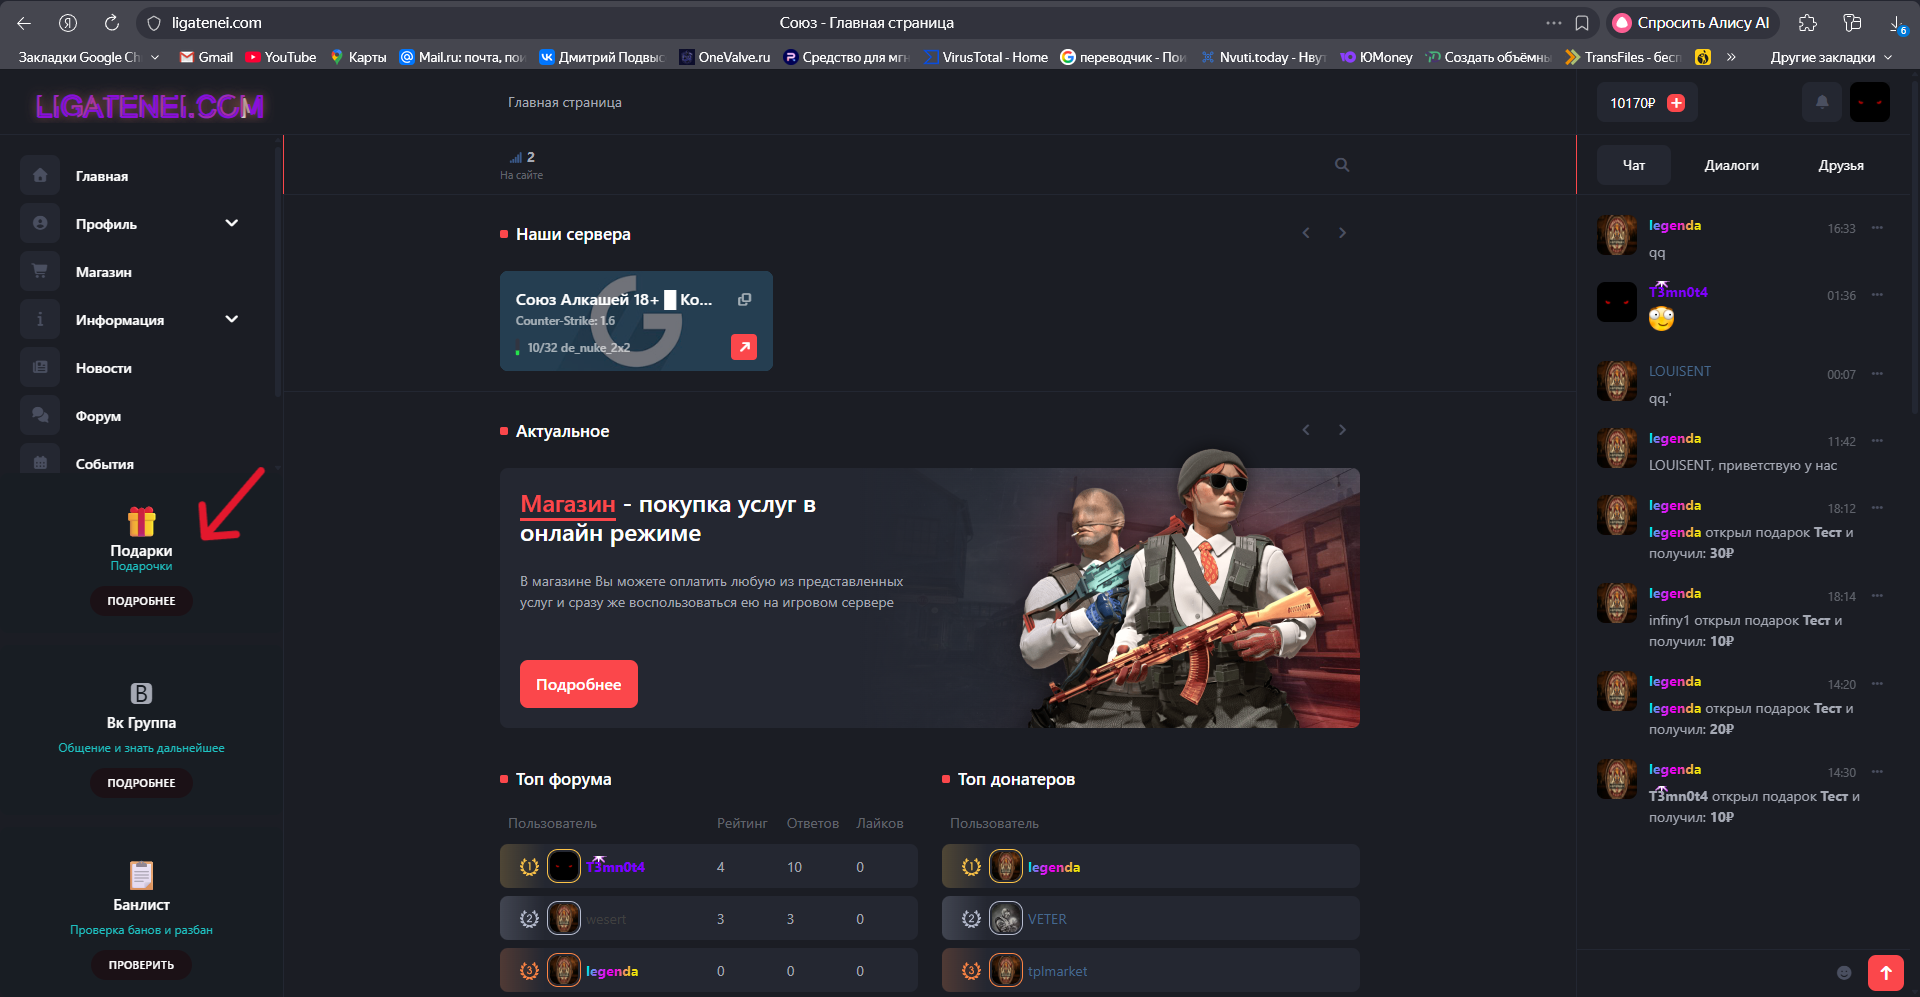1920x997 pixels.
Task: Open the Магазин link in banner heading
Action: (568, 505)
